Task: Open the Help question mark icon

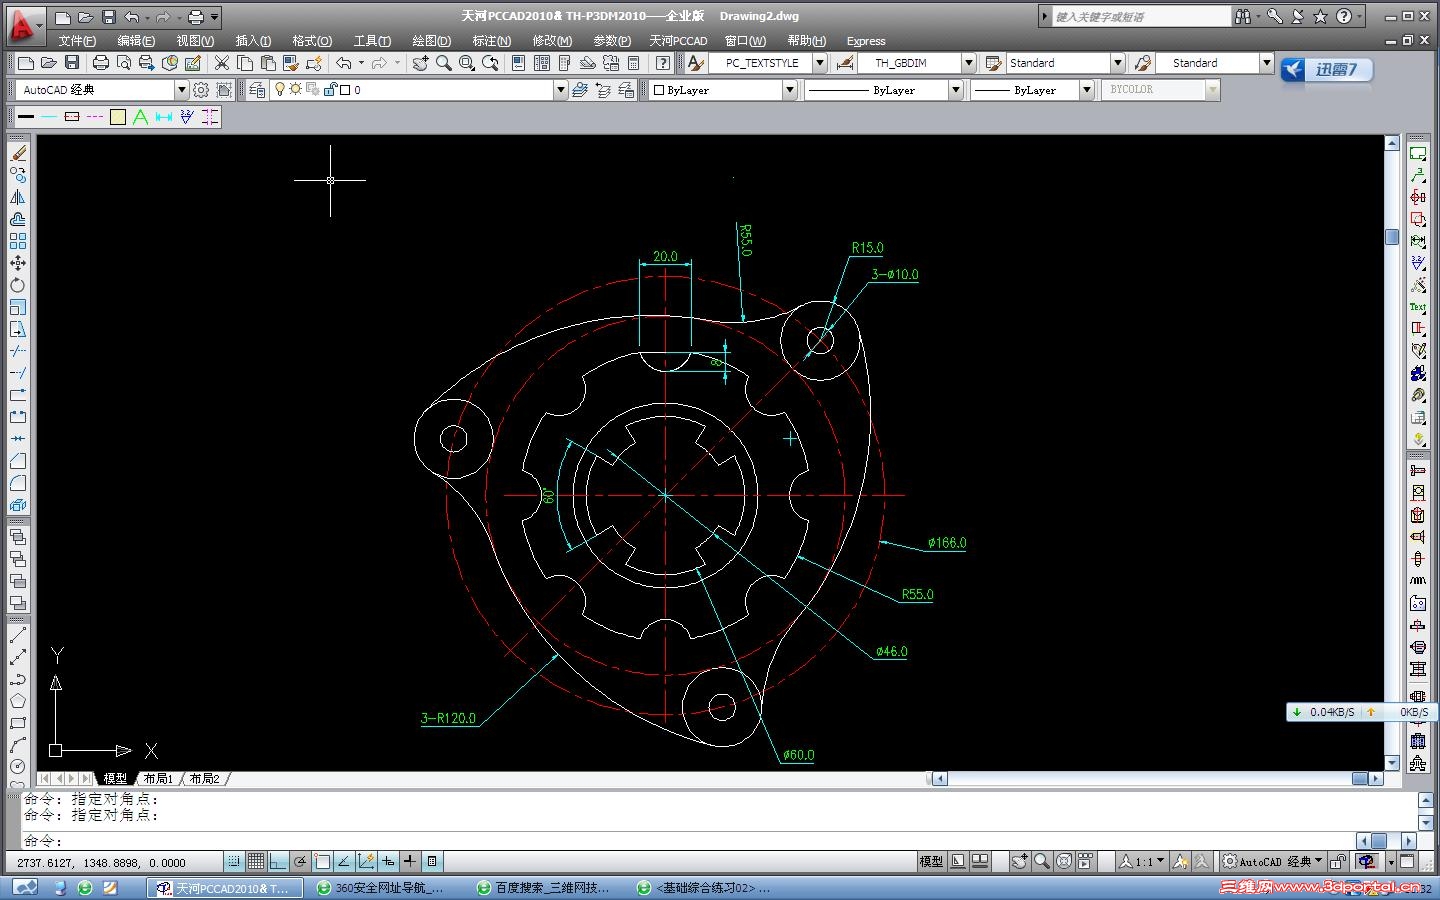Action: click(662, 63)
